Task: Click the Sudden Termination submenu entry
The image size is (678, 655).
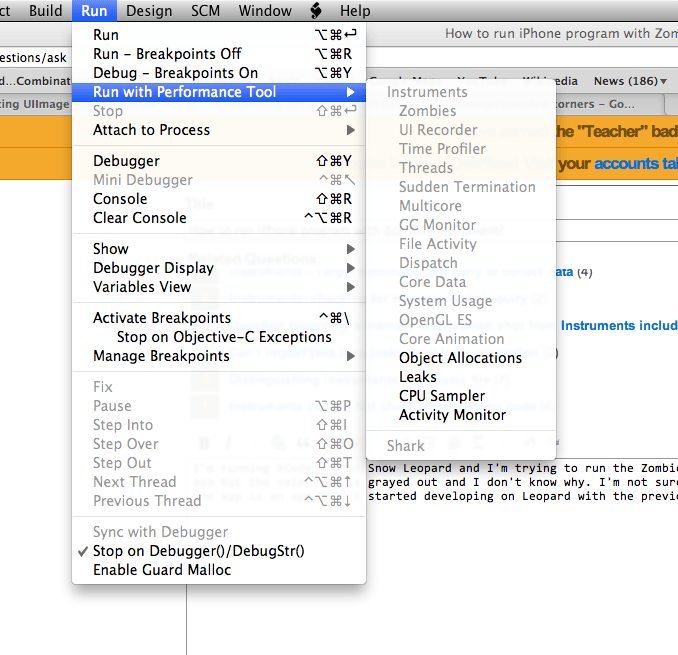Action: pyautogui.click(x=461, y=187)
